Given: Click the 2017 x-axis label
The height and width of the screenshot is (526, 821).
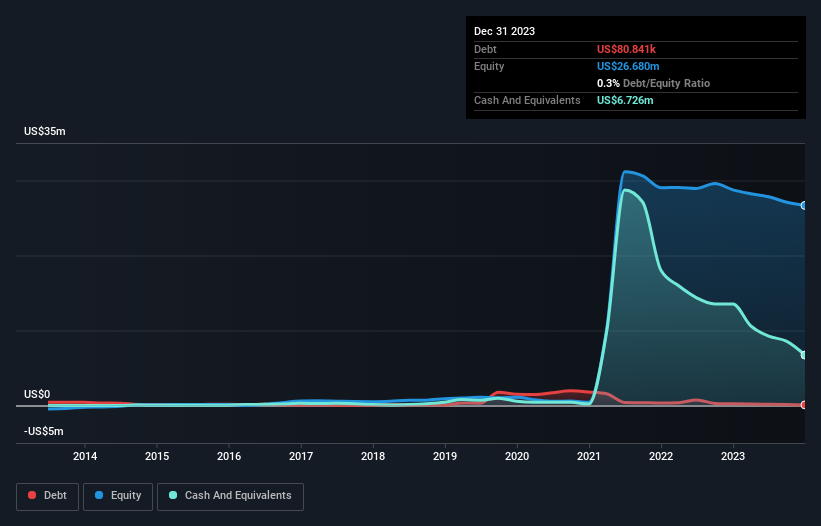Looking at the screenshot, I should (301, 456).
